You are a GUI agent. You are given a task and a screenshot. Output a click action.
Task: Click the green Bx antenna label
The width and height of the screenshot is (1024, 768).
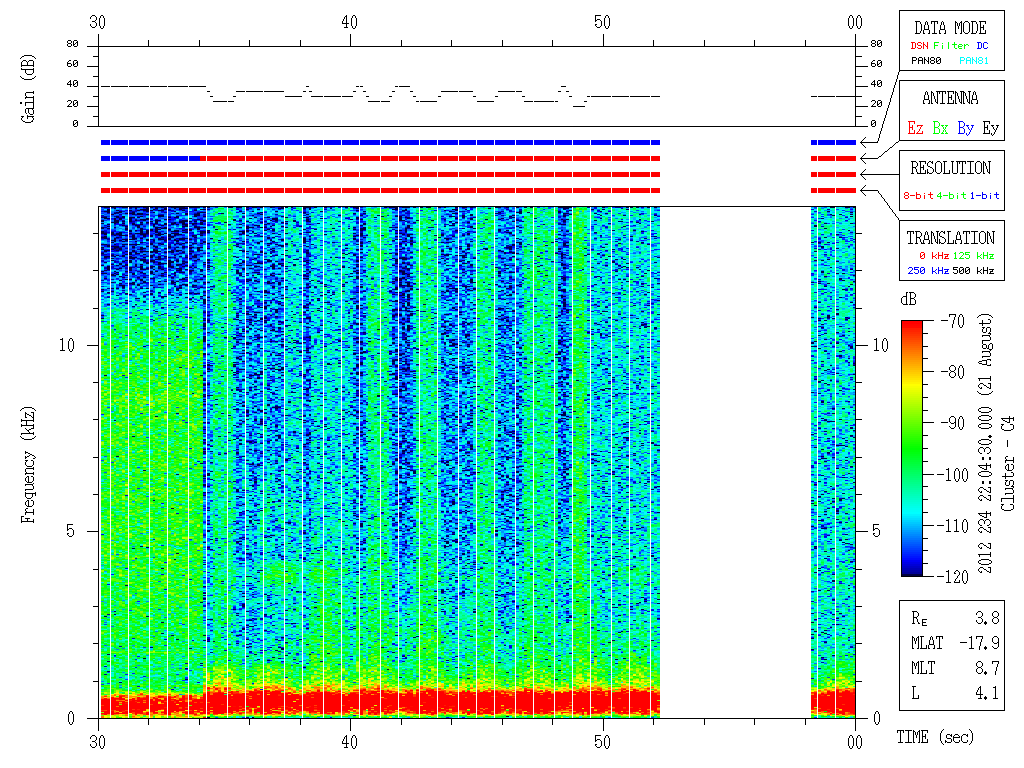940,128
